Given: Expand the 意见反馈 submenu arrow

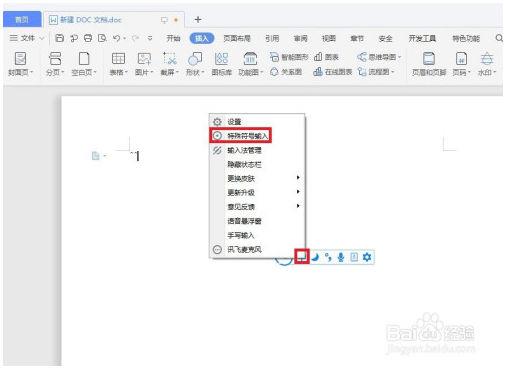Looking at the screenshot, I should pyautogui.click(x=298, y=206).
